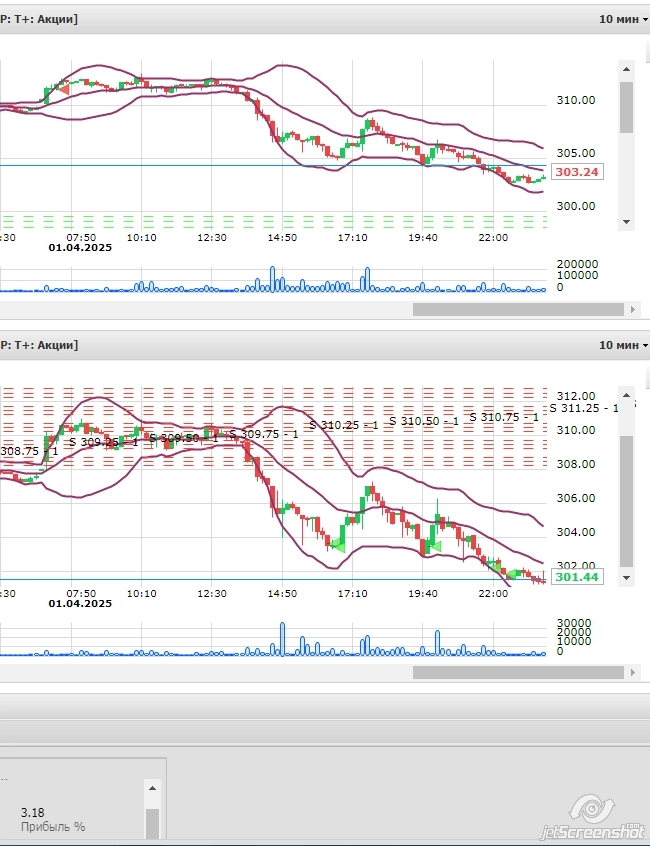Click down arrow of bottom chart's vertical scrollbar
The image size is (650, 846).
pyautogui.click(x=627, y=578)
